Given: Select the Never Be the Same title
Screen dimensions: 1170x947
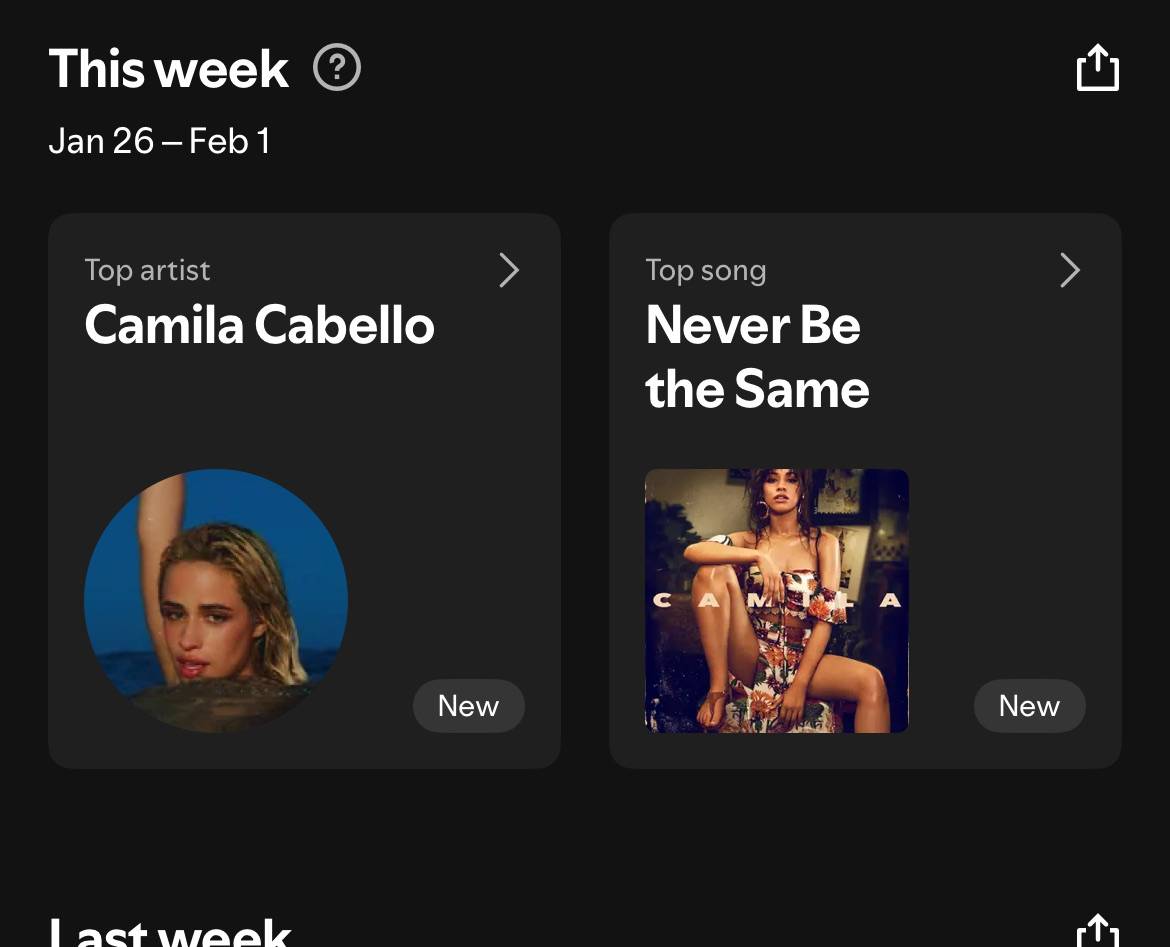Looking at the screenshot, I should point(757,357).
